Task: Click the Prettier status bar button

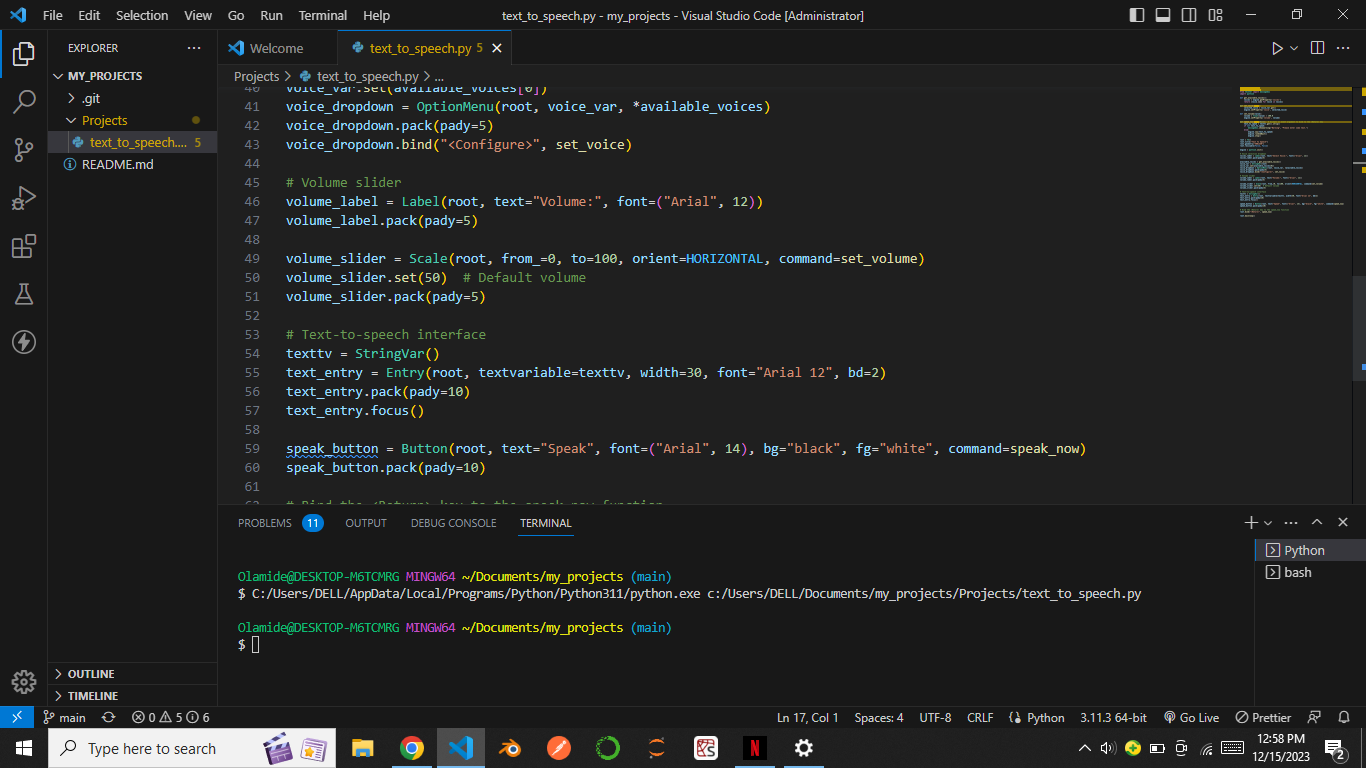Action: [1263, 718]
